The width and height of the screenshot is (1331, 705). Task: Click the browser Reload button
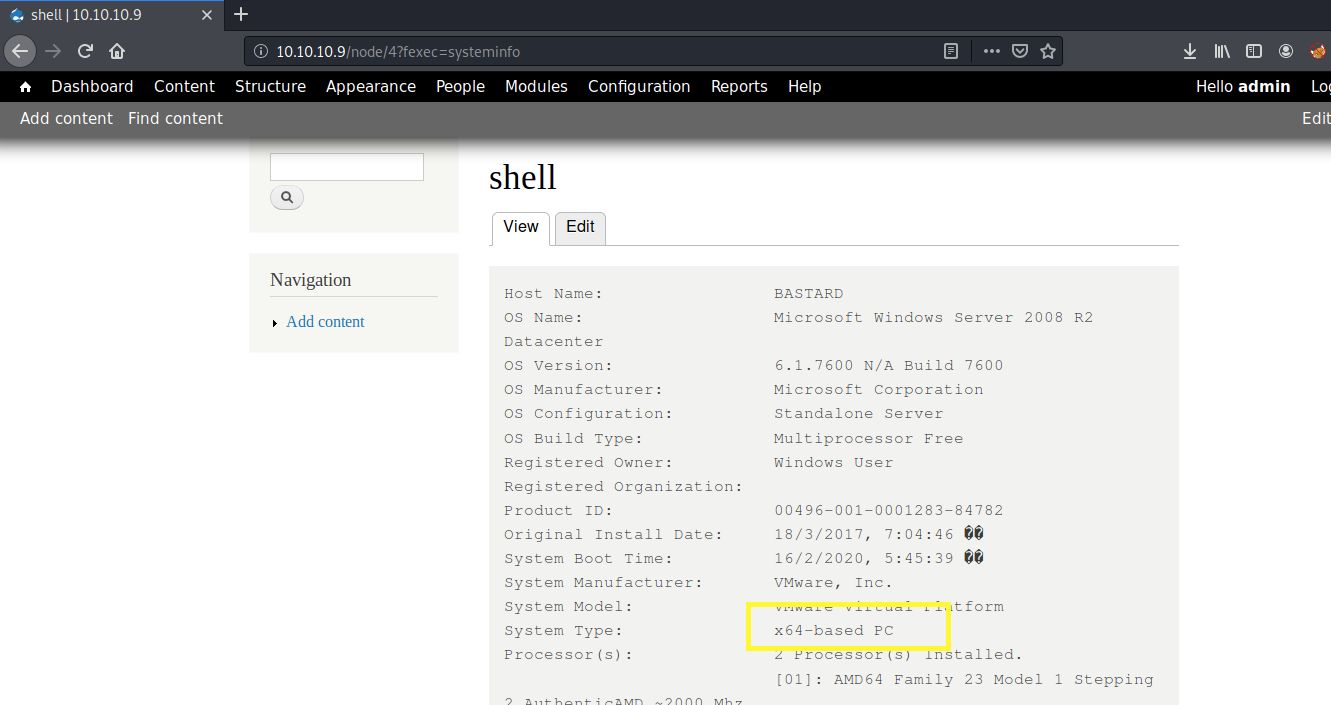[86, 51]
